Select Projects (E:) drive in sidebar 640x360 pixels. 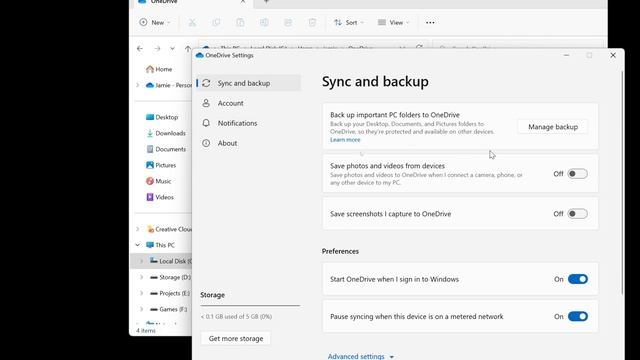pyautogui.click(x=170, y=293)
